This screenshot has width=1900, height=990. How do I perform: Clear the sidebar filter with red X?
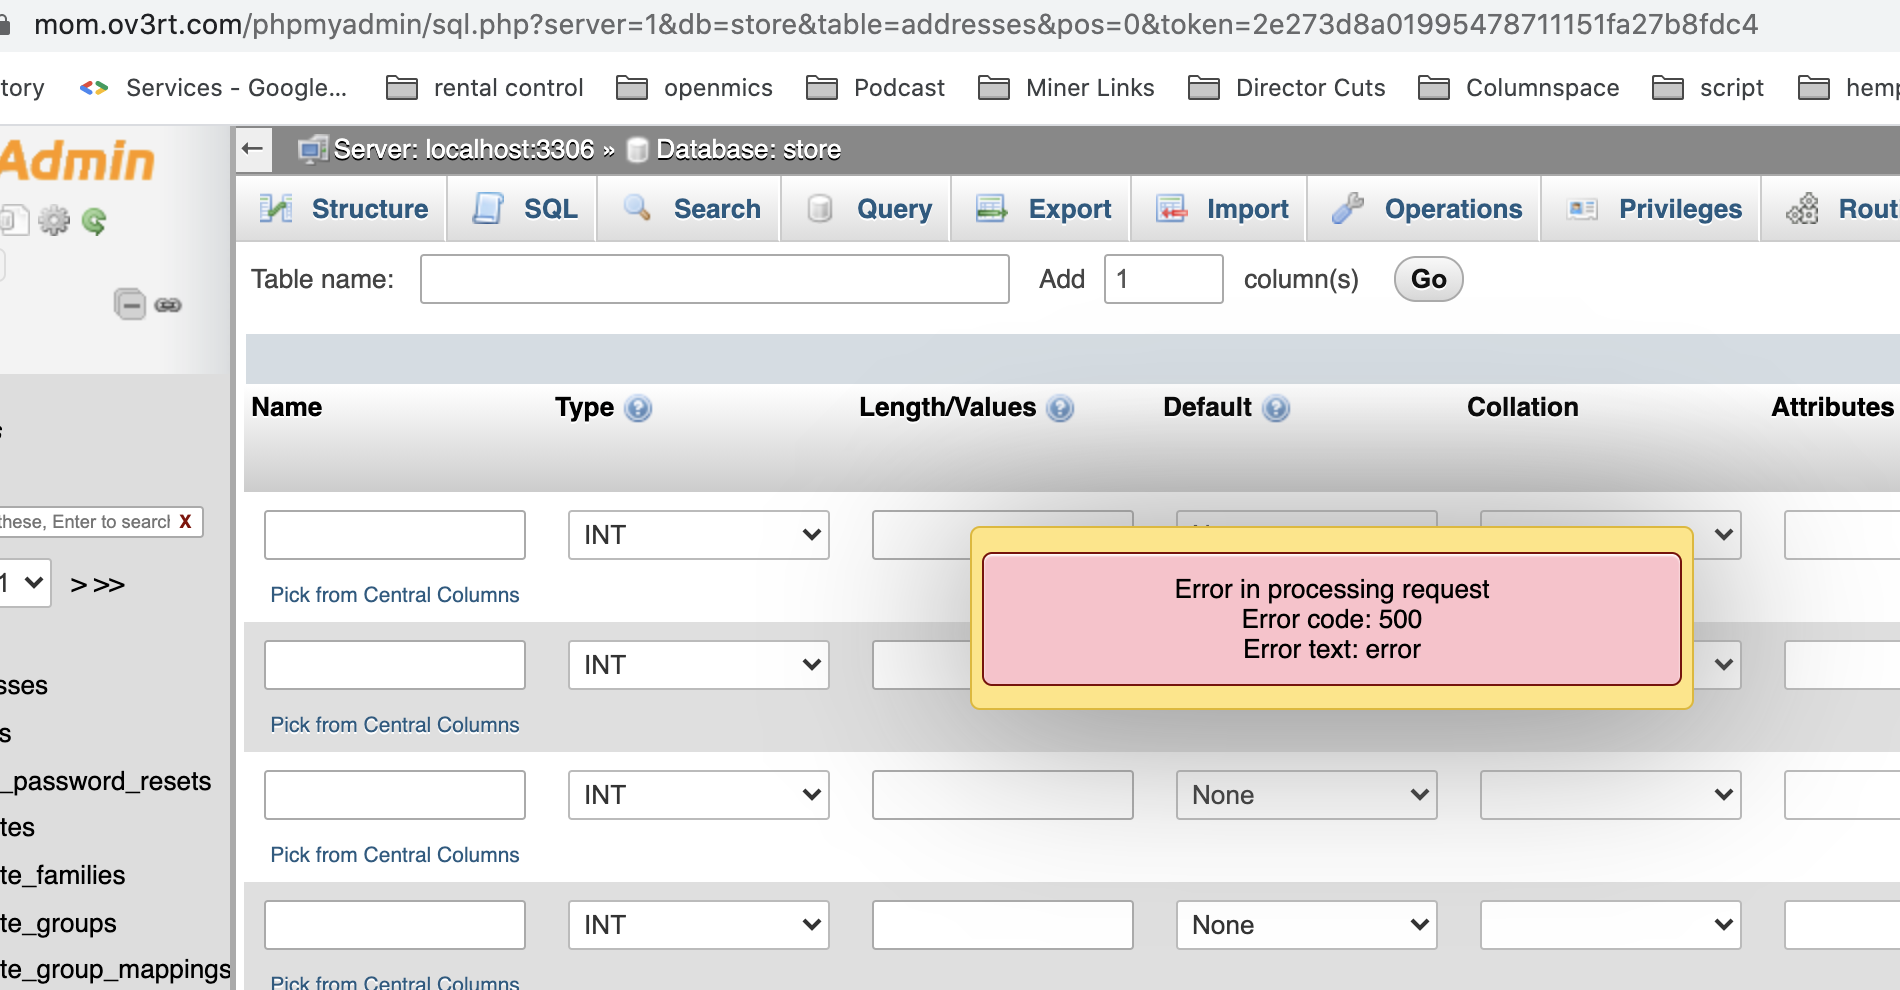click(185, 522)
